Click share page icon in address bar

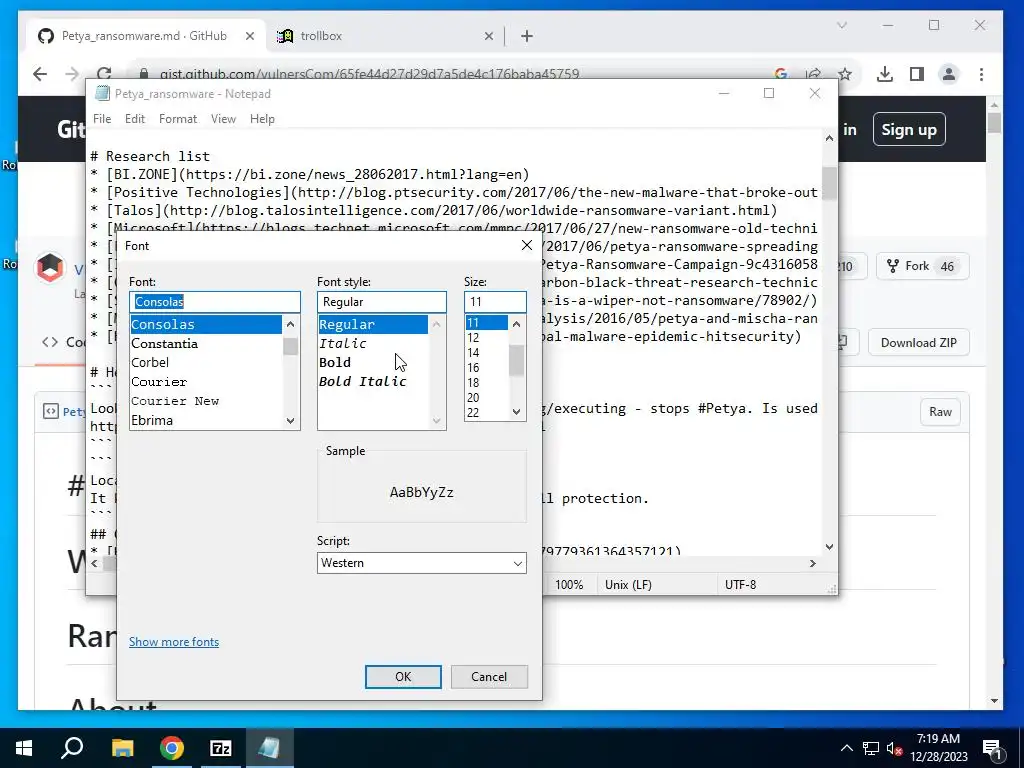[x=813, y=74]
